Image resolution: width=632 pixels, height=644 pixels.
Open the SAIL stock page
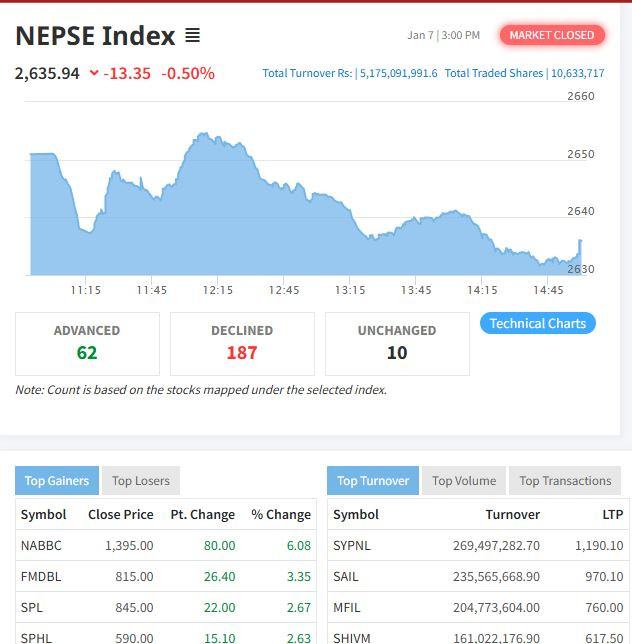click(346, 577)
